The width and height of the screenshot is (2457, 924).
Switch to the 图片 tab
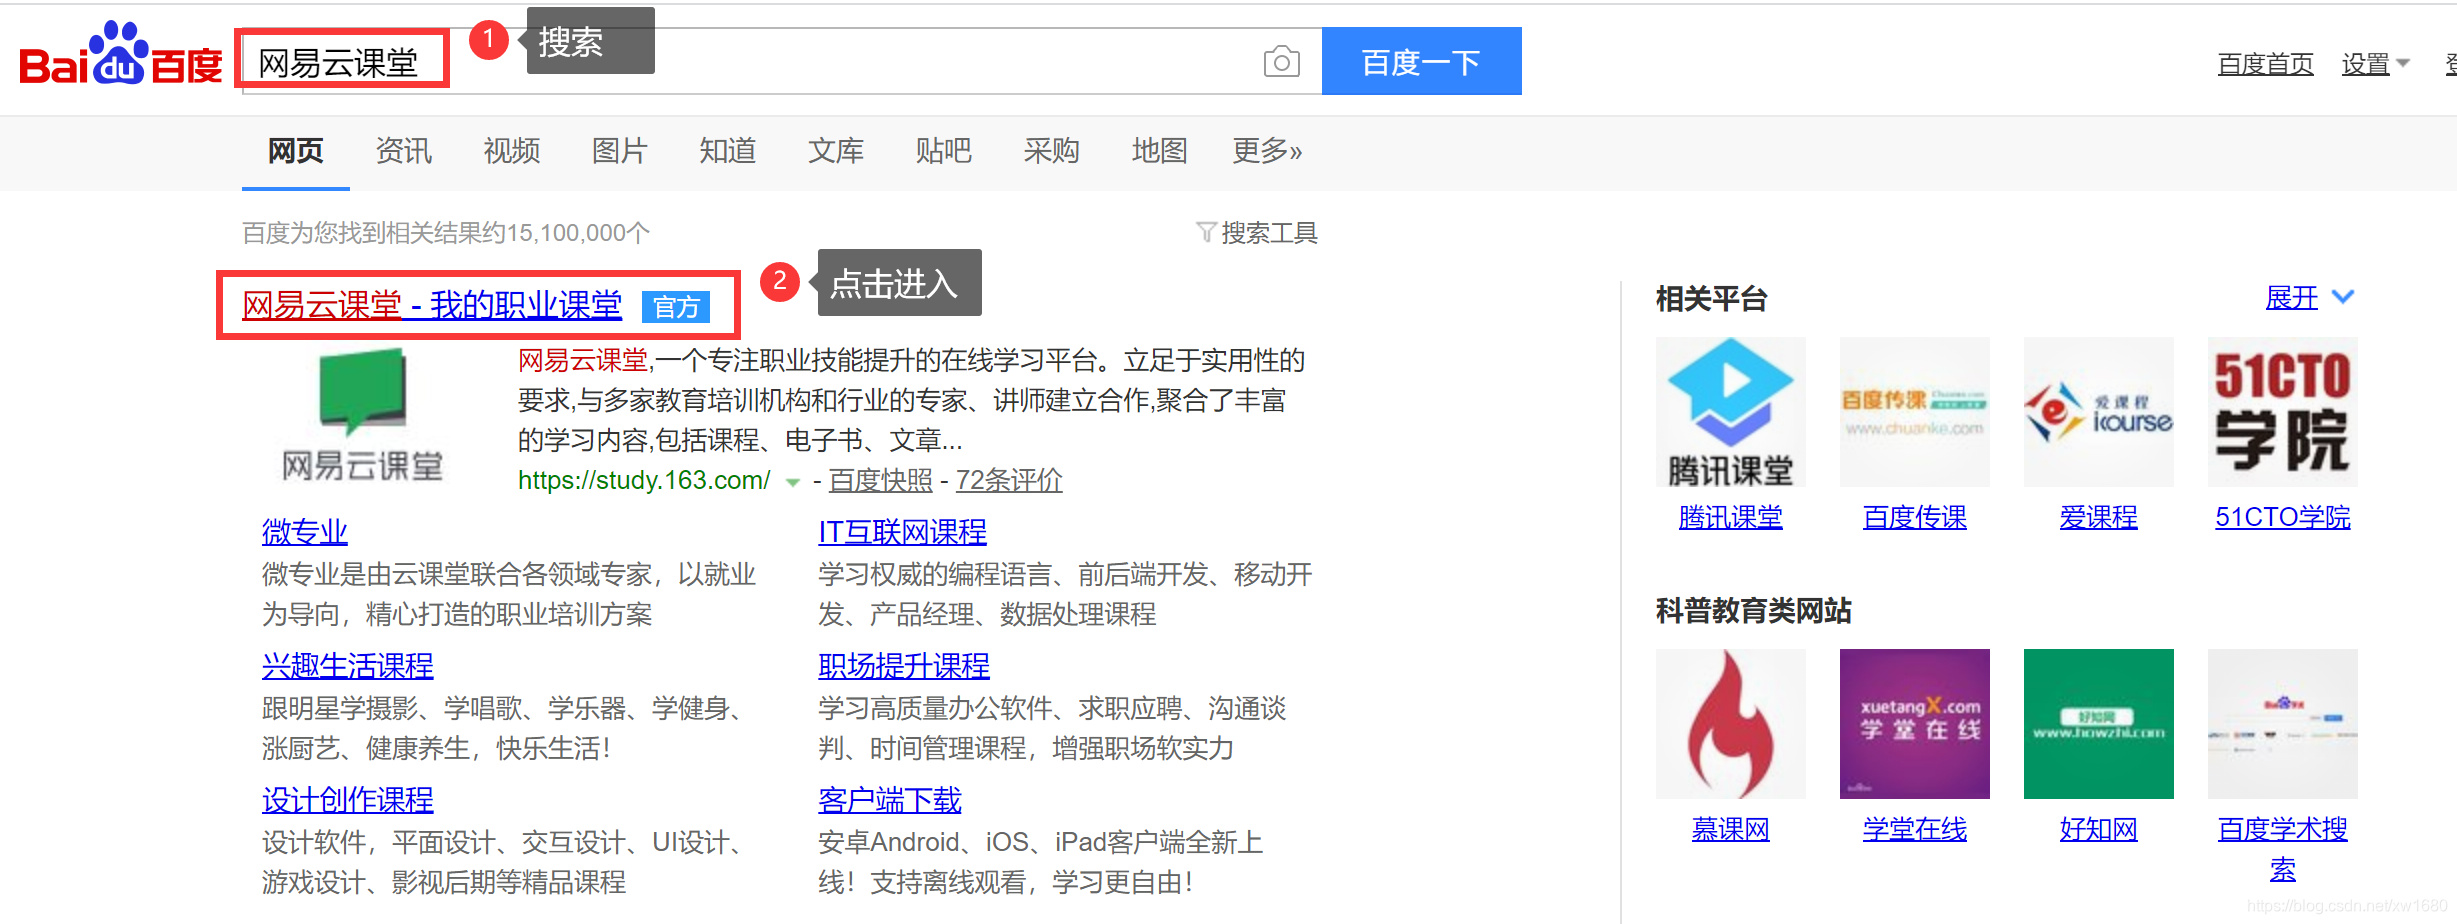(620, 151)
